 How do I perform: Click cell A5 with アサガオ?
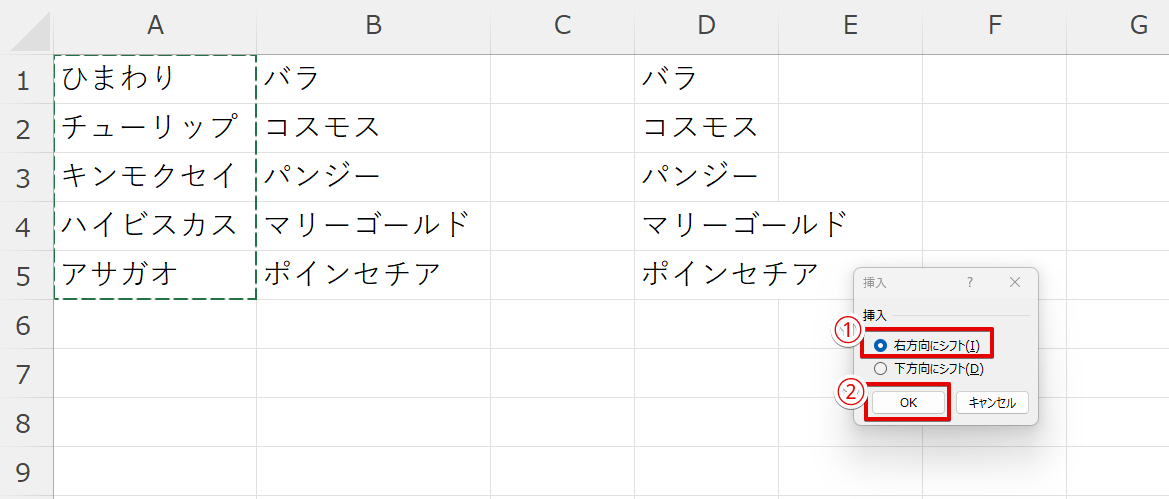click(x=155, y=275)
